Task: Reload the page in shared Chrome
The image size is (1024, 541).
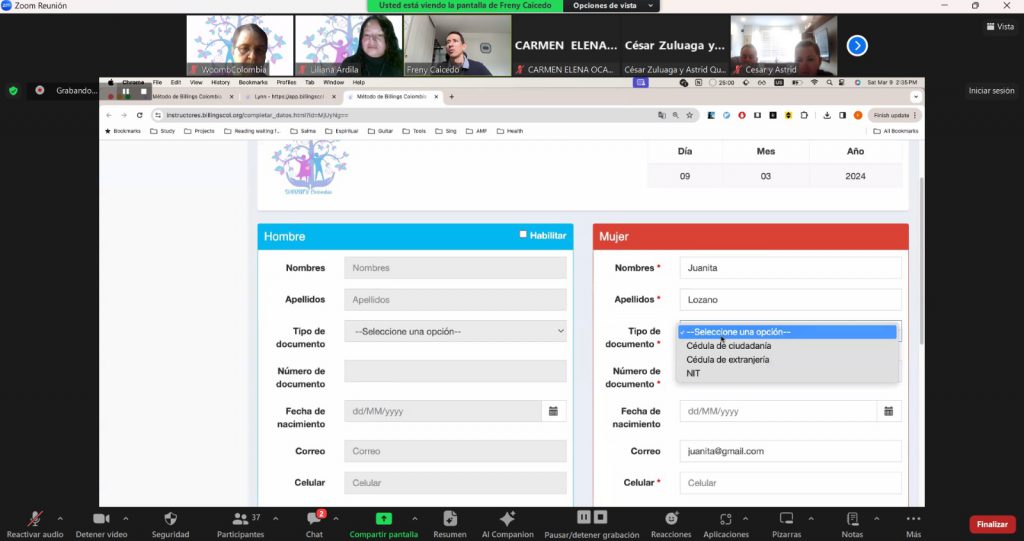Action: point(139,115)
